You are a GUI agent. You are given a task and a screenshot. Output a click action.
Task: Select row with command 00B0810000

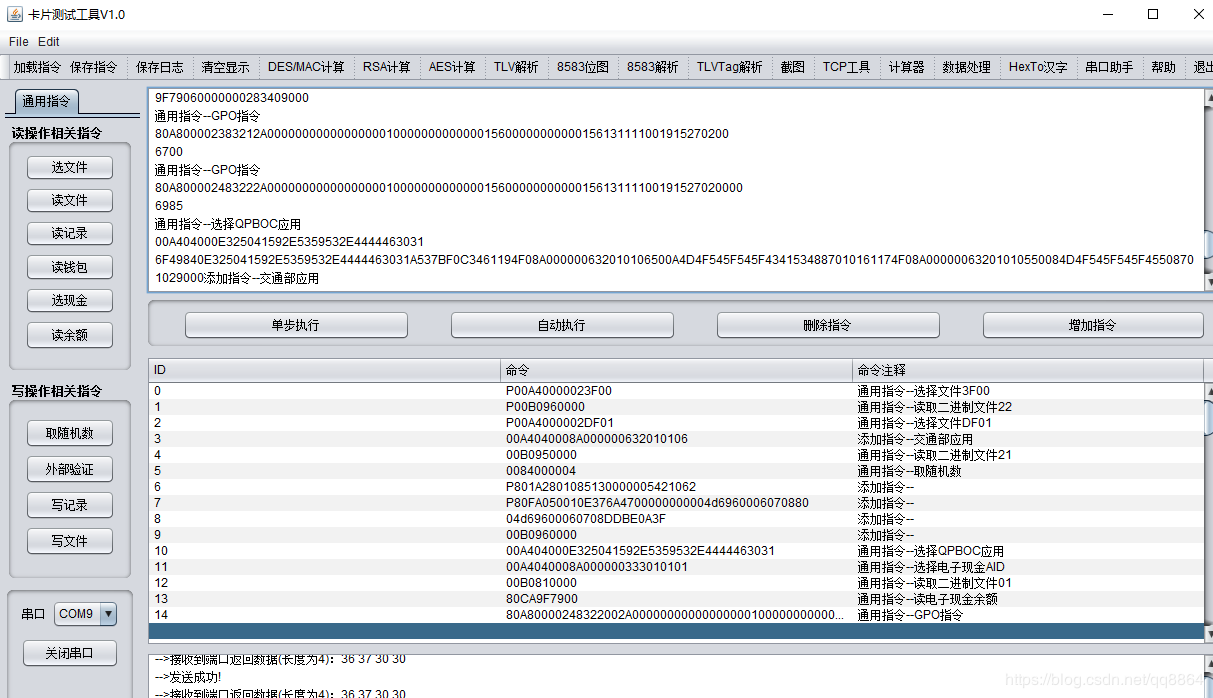(x=676, y=583)
